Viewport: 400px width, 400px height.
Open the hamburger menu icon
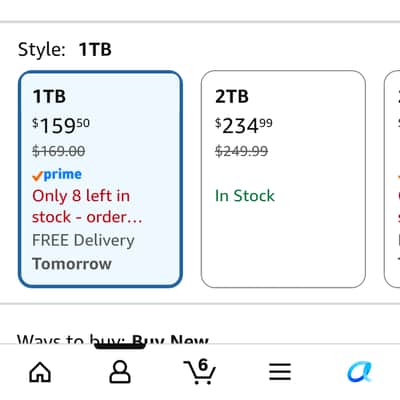pos(280,372)
